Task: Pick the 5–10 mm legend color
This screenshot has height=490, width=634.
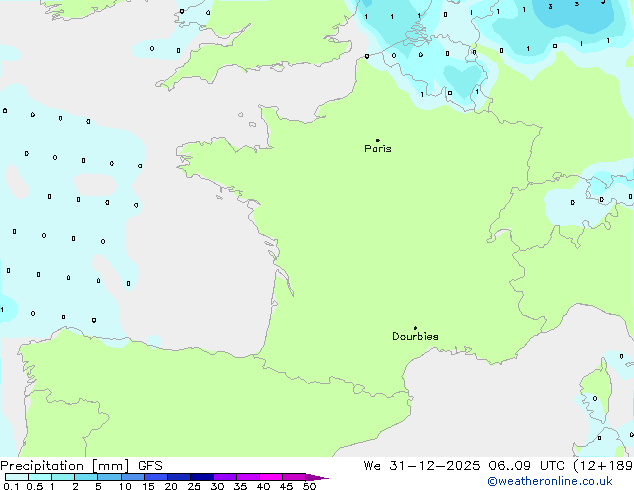Action: [109, 477]
